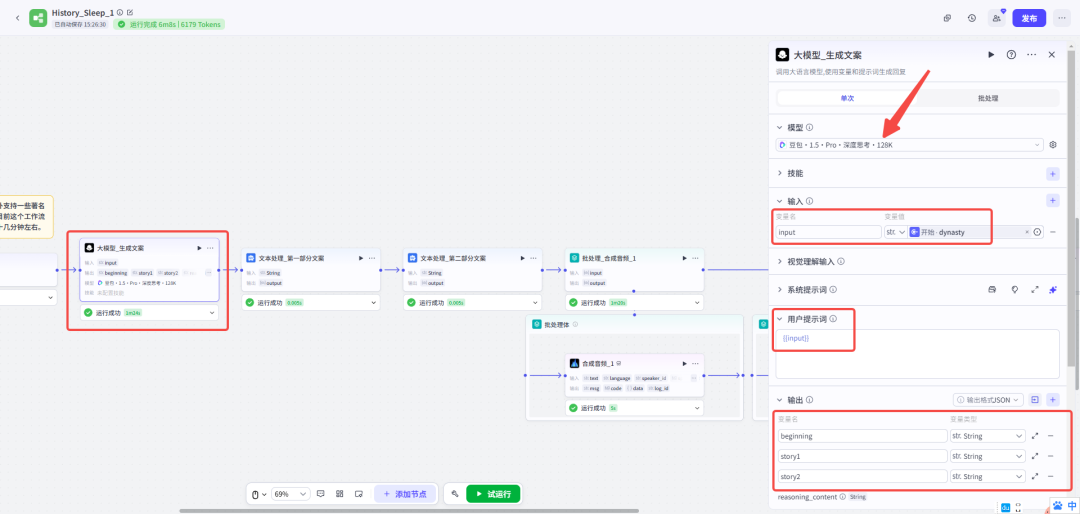This screenshot has height=514, width=1080.
Task: Open the 豆包 1.5 Pro model dropdown
Action: tap(909, 145)
